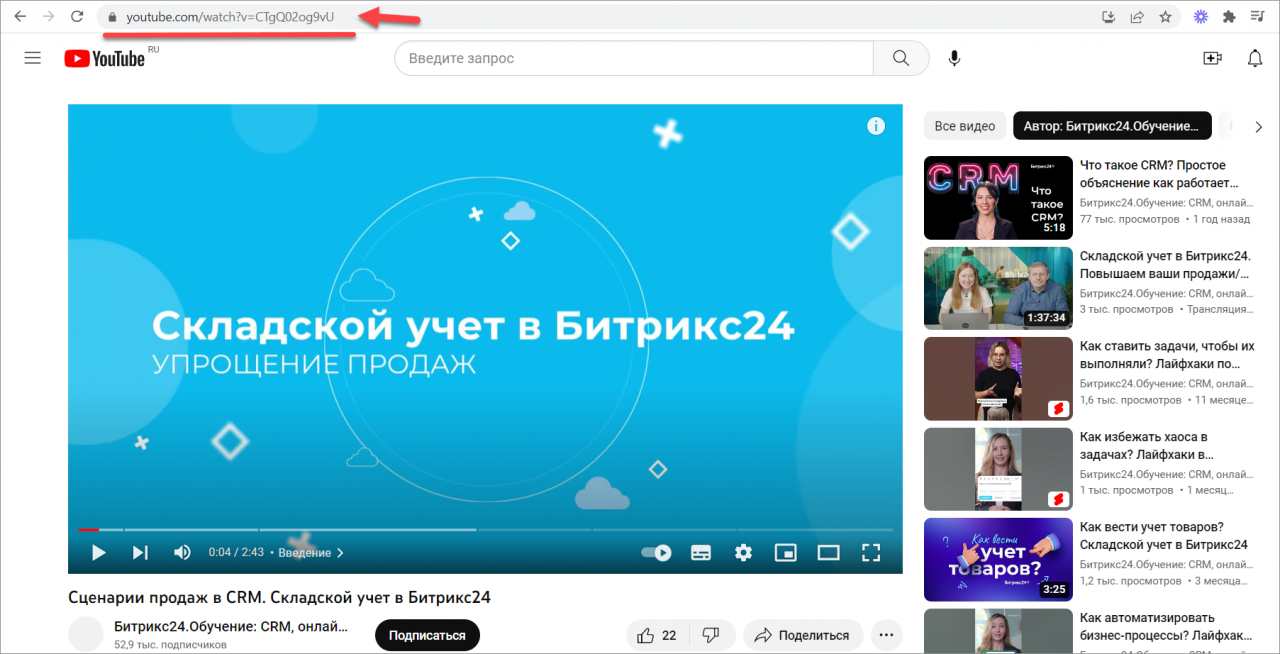Open the three-dot more actions menu
Image resolution: width=1280 pixels, height=654 pixels.
pyautogui.click(x=886, y=635)
